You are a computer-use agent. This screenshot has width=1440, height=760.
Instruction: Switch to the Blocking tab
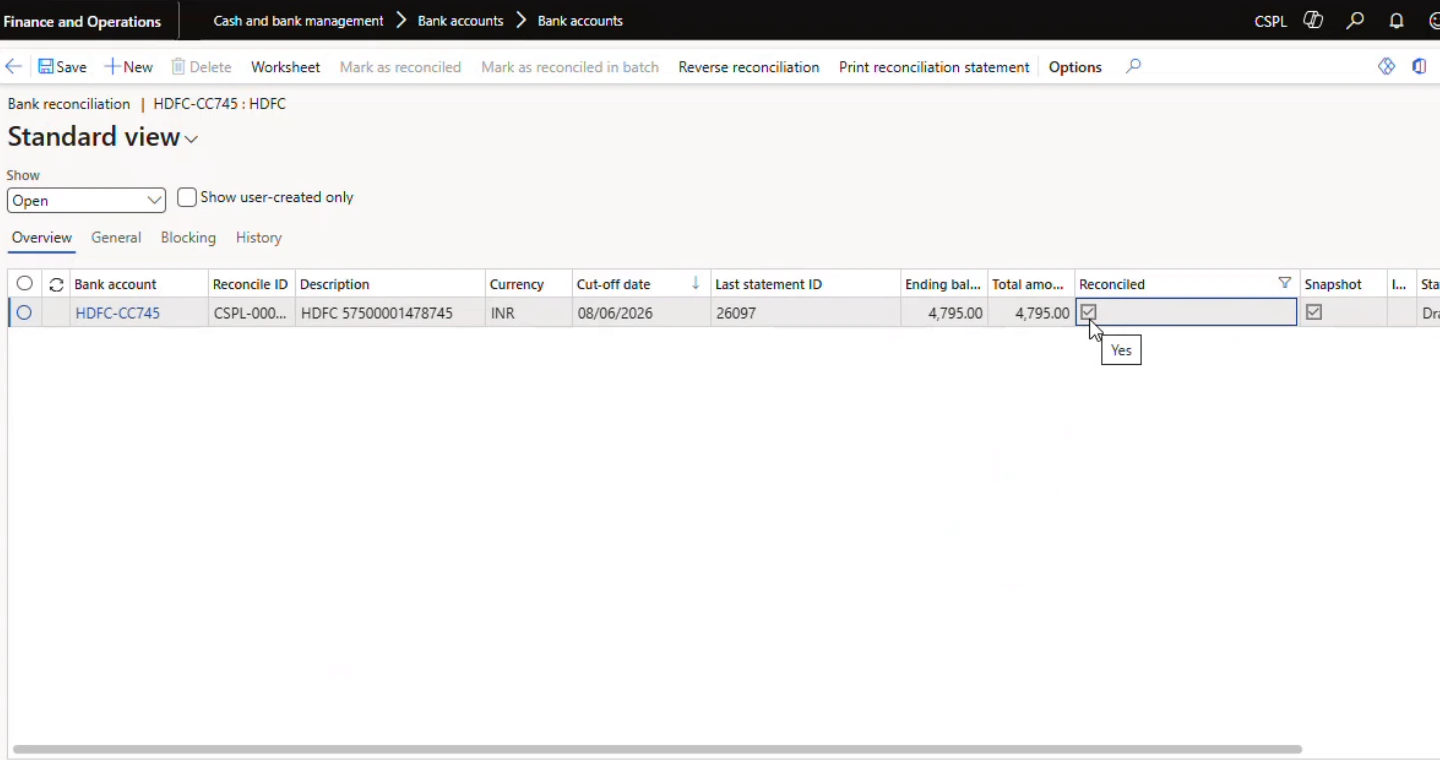click(188, 238)
